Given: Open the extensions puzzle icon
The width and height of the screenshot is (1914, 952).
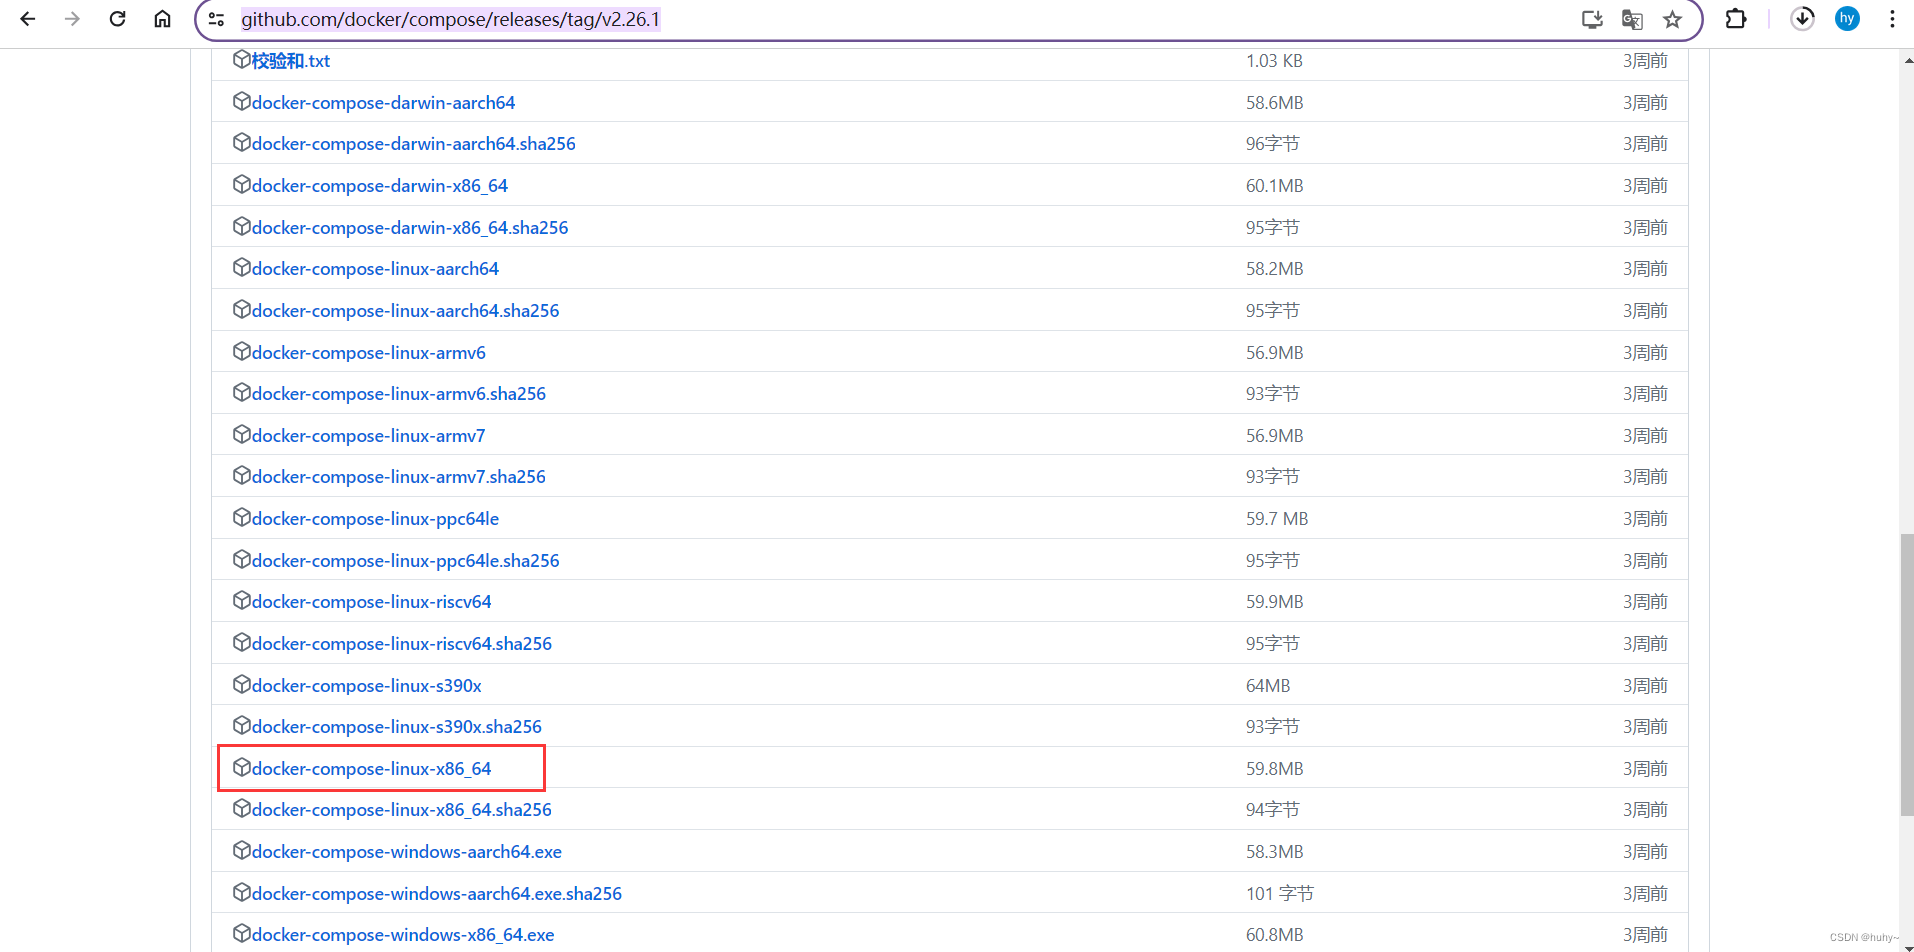Looking at the screenshot, I should pos(1736,19).
